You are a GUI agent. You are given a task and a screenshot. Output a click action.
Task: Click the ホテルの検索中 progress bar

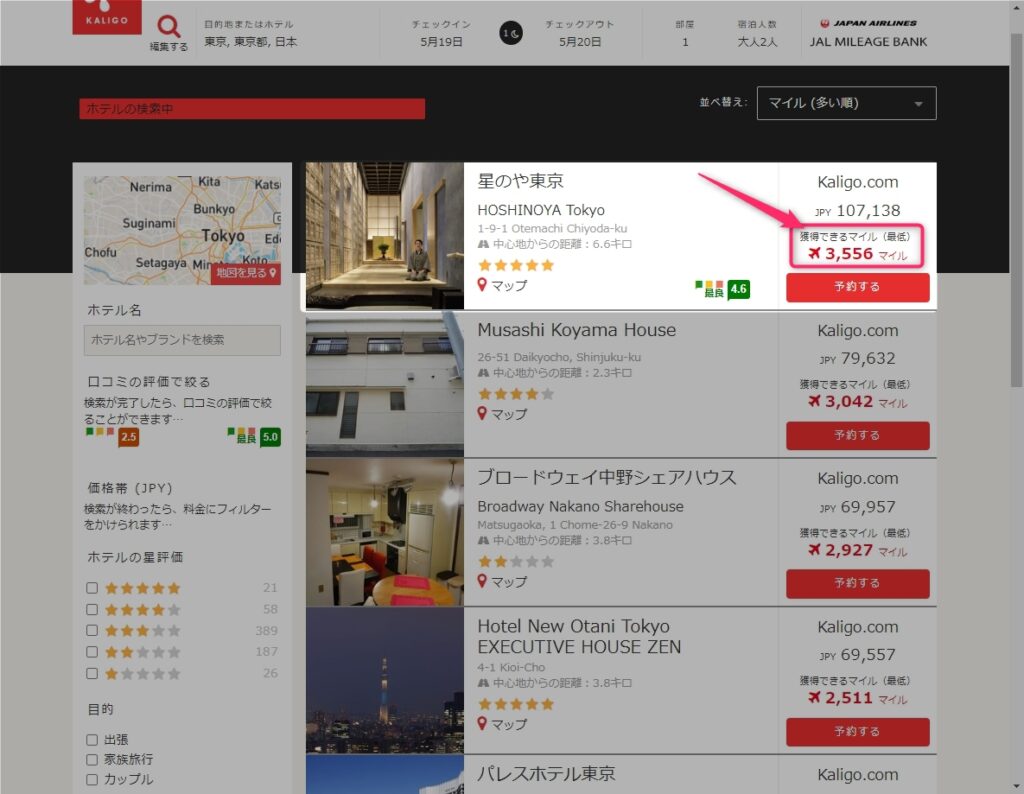pyautogui.click(x=252, y=109)
